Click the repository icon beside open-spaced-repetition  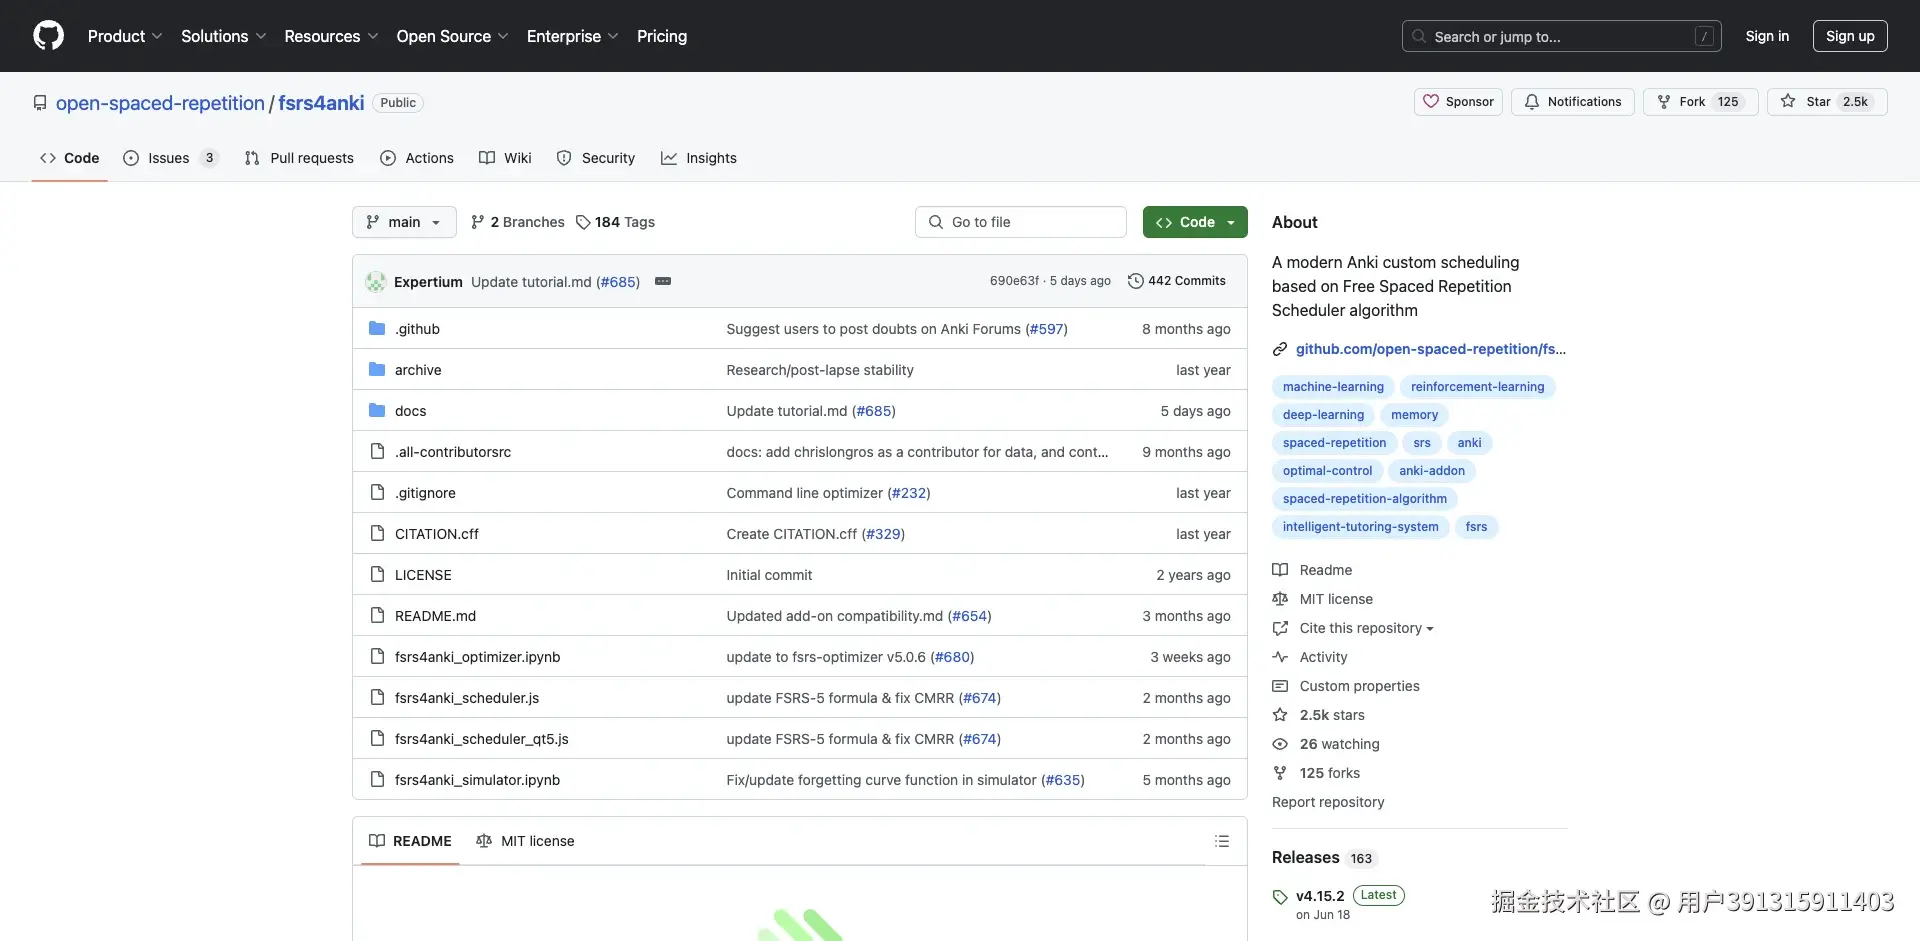click(40, 103)
